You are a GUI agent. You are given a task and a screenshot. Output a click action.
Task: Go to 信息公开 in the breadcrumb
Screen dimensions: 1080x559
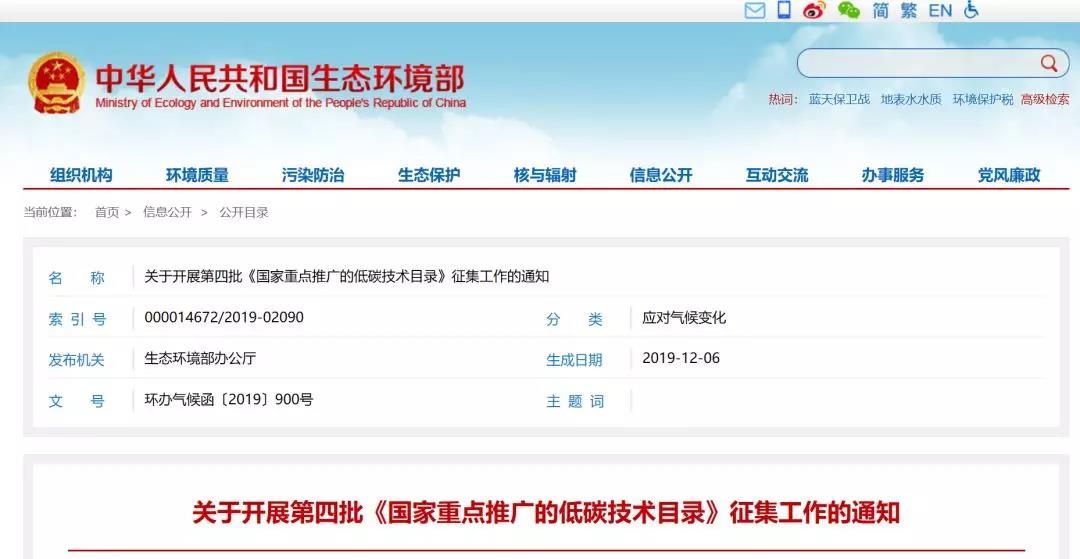(x=167, y=212)
